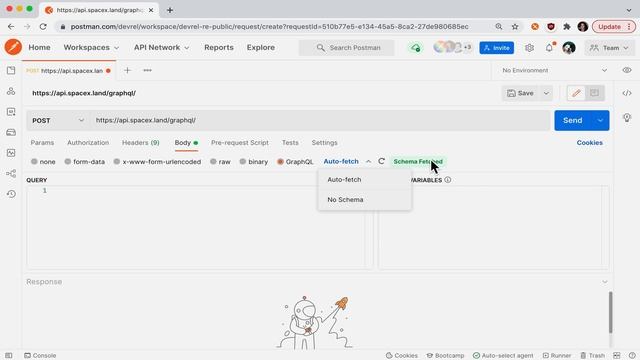
Task: Toggle the two-pane layout icon in status bar
Action: click(617, 356)
